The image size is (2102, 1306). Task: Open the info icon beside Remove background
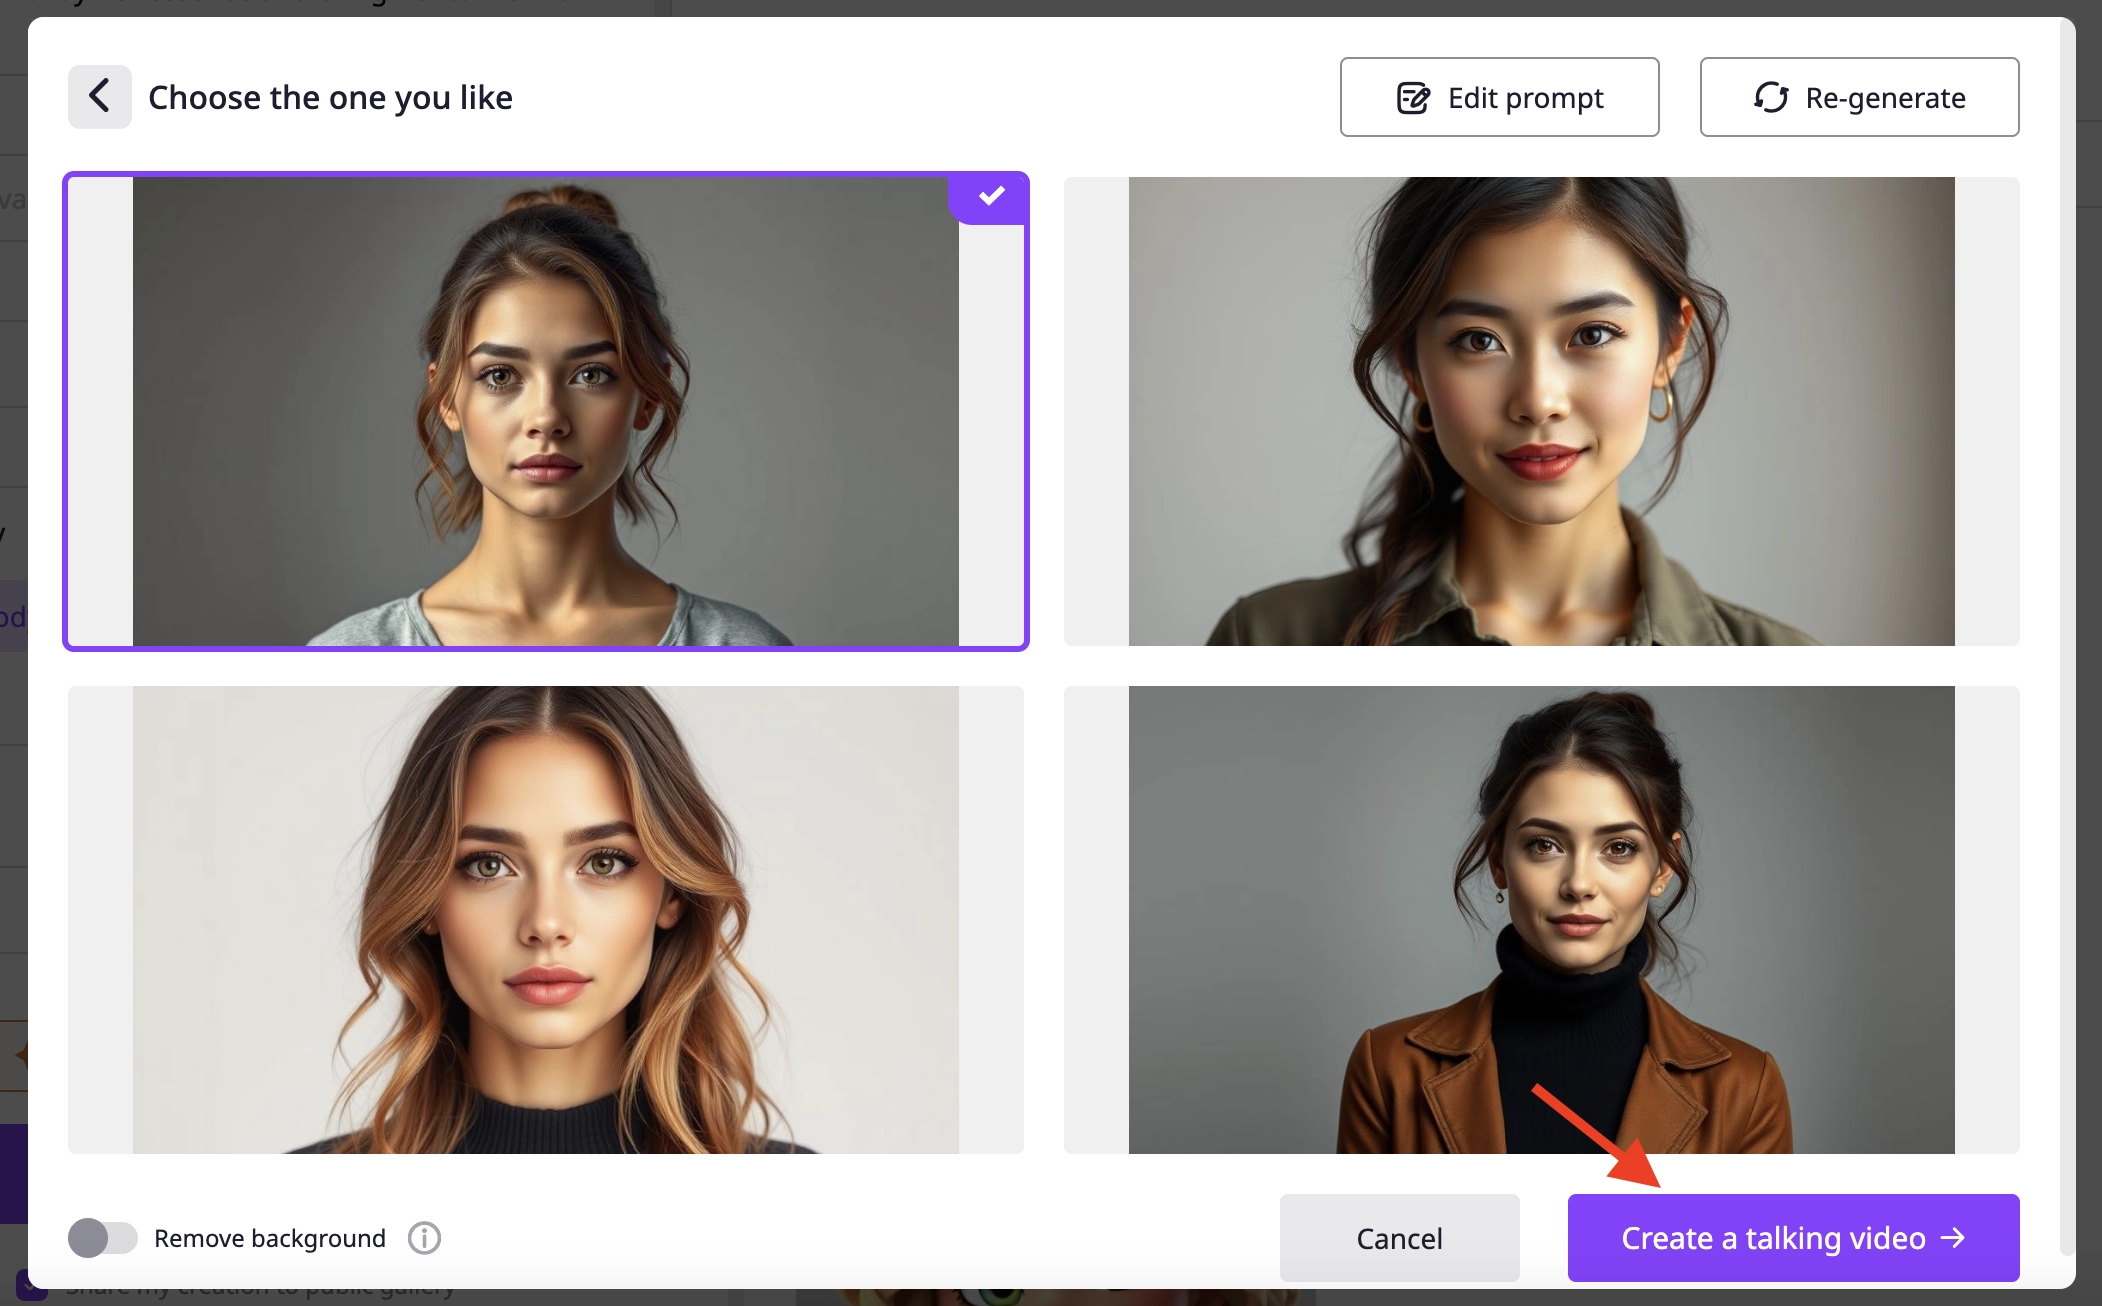click(424, 1237)
